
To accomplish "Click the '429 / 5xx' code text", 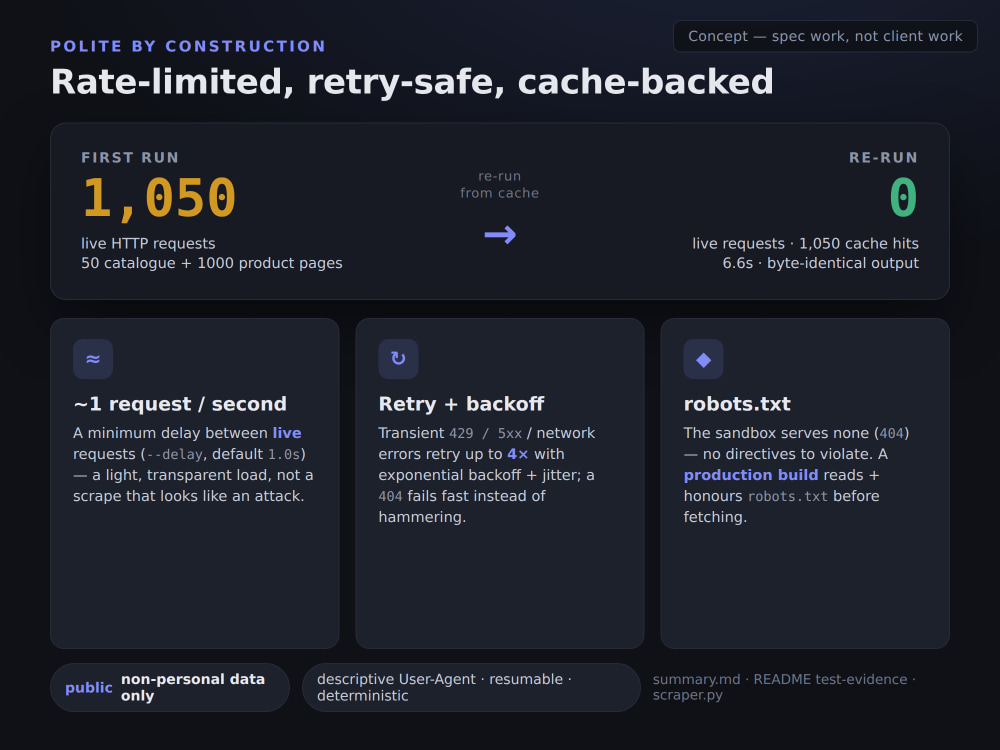I will [x=485, y=434].
